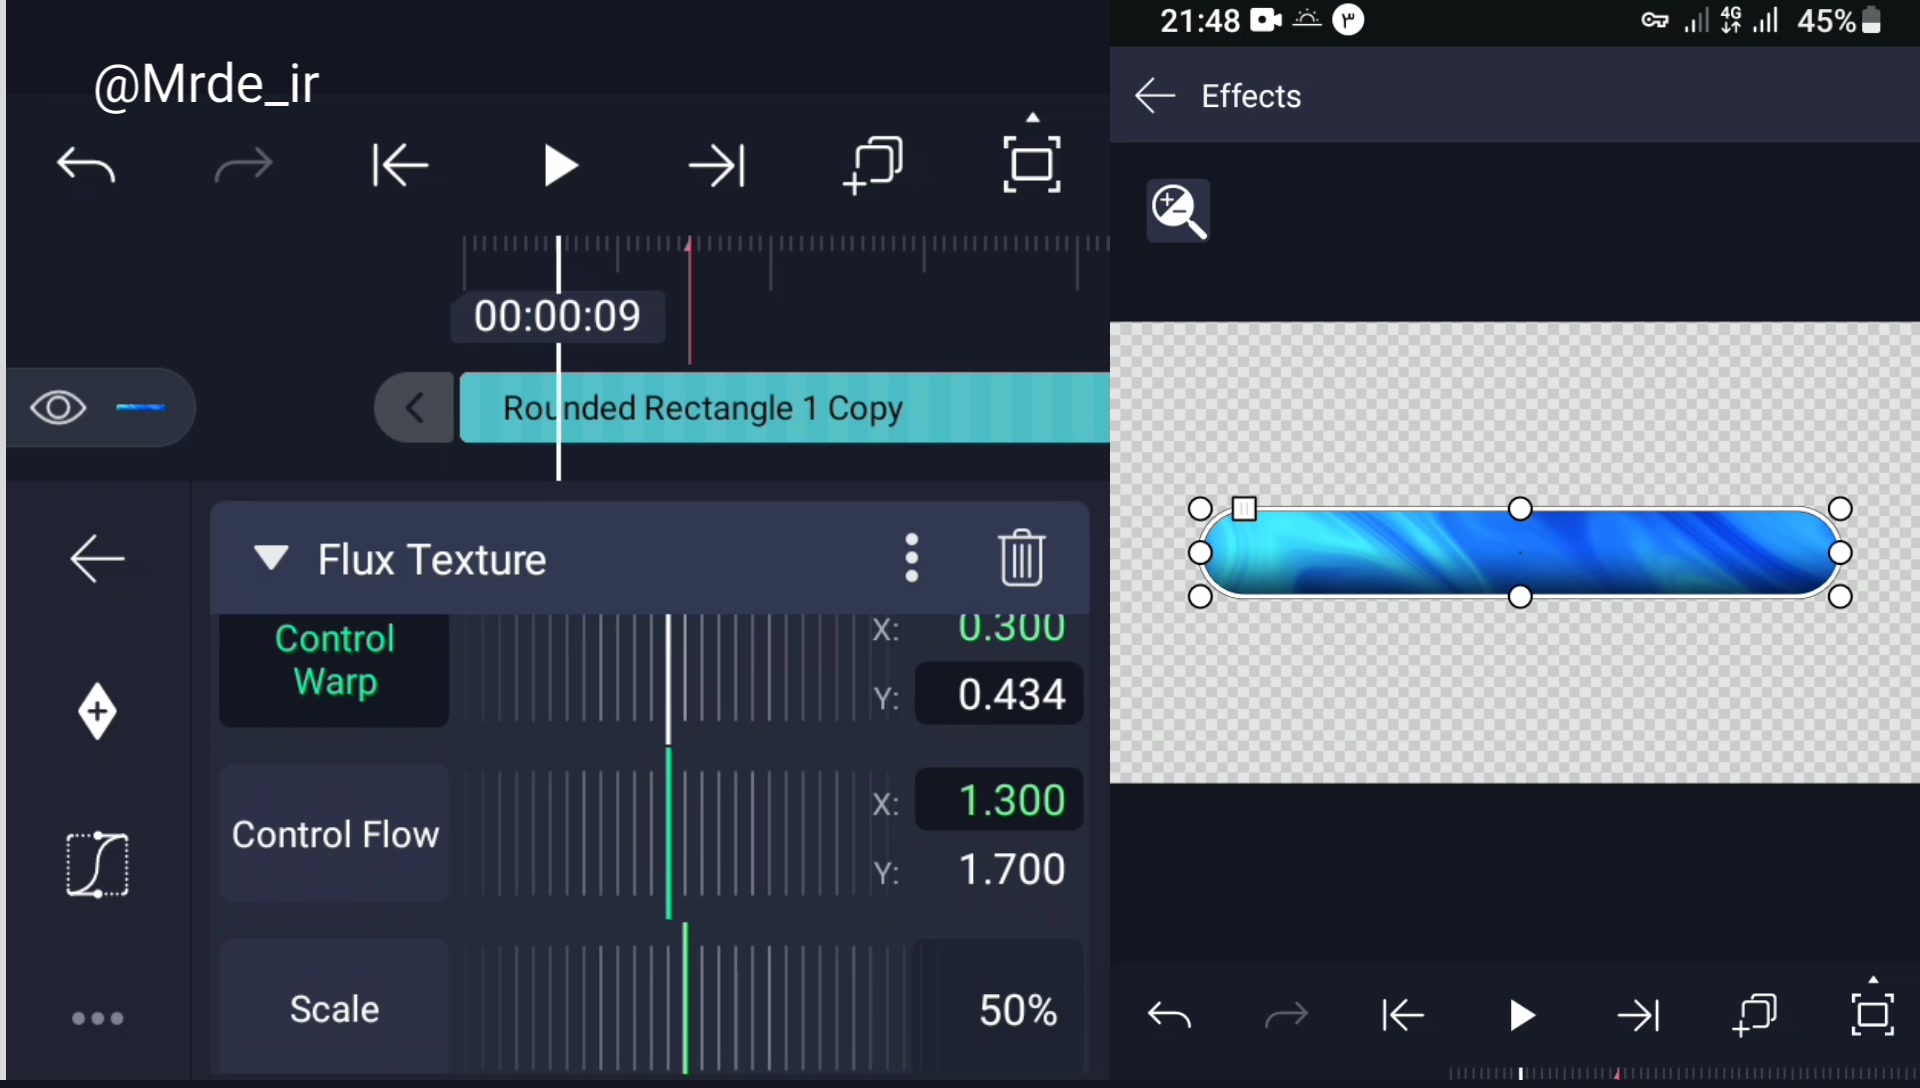Open the easing curve editor icon

pos(97,864)
